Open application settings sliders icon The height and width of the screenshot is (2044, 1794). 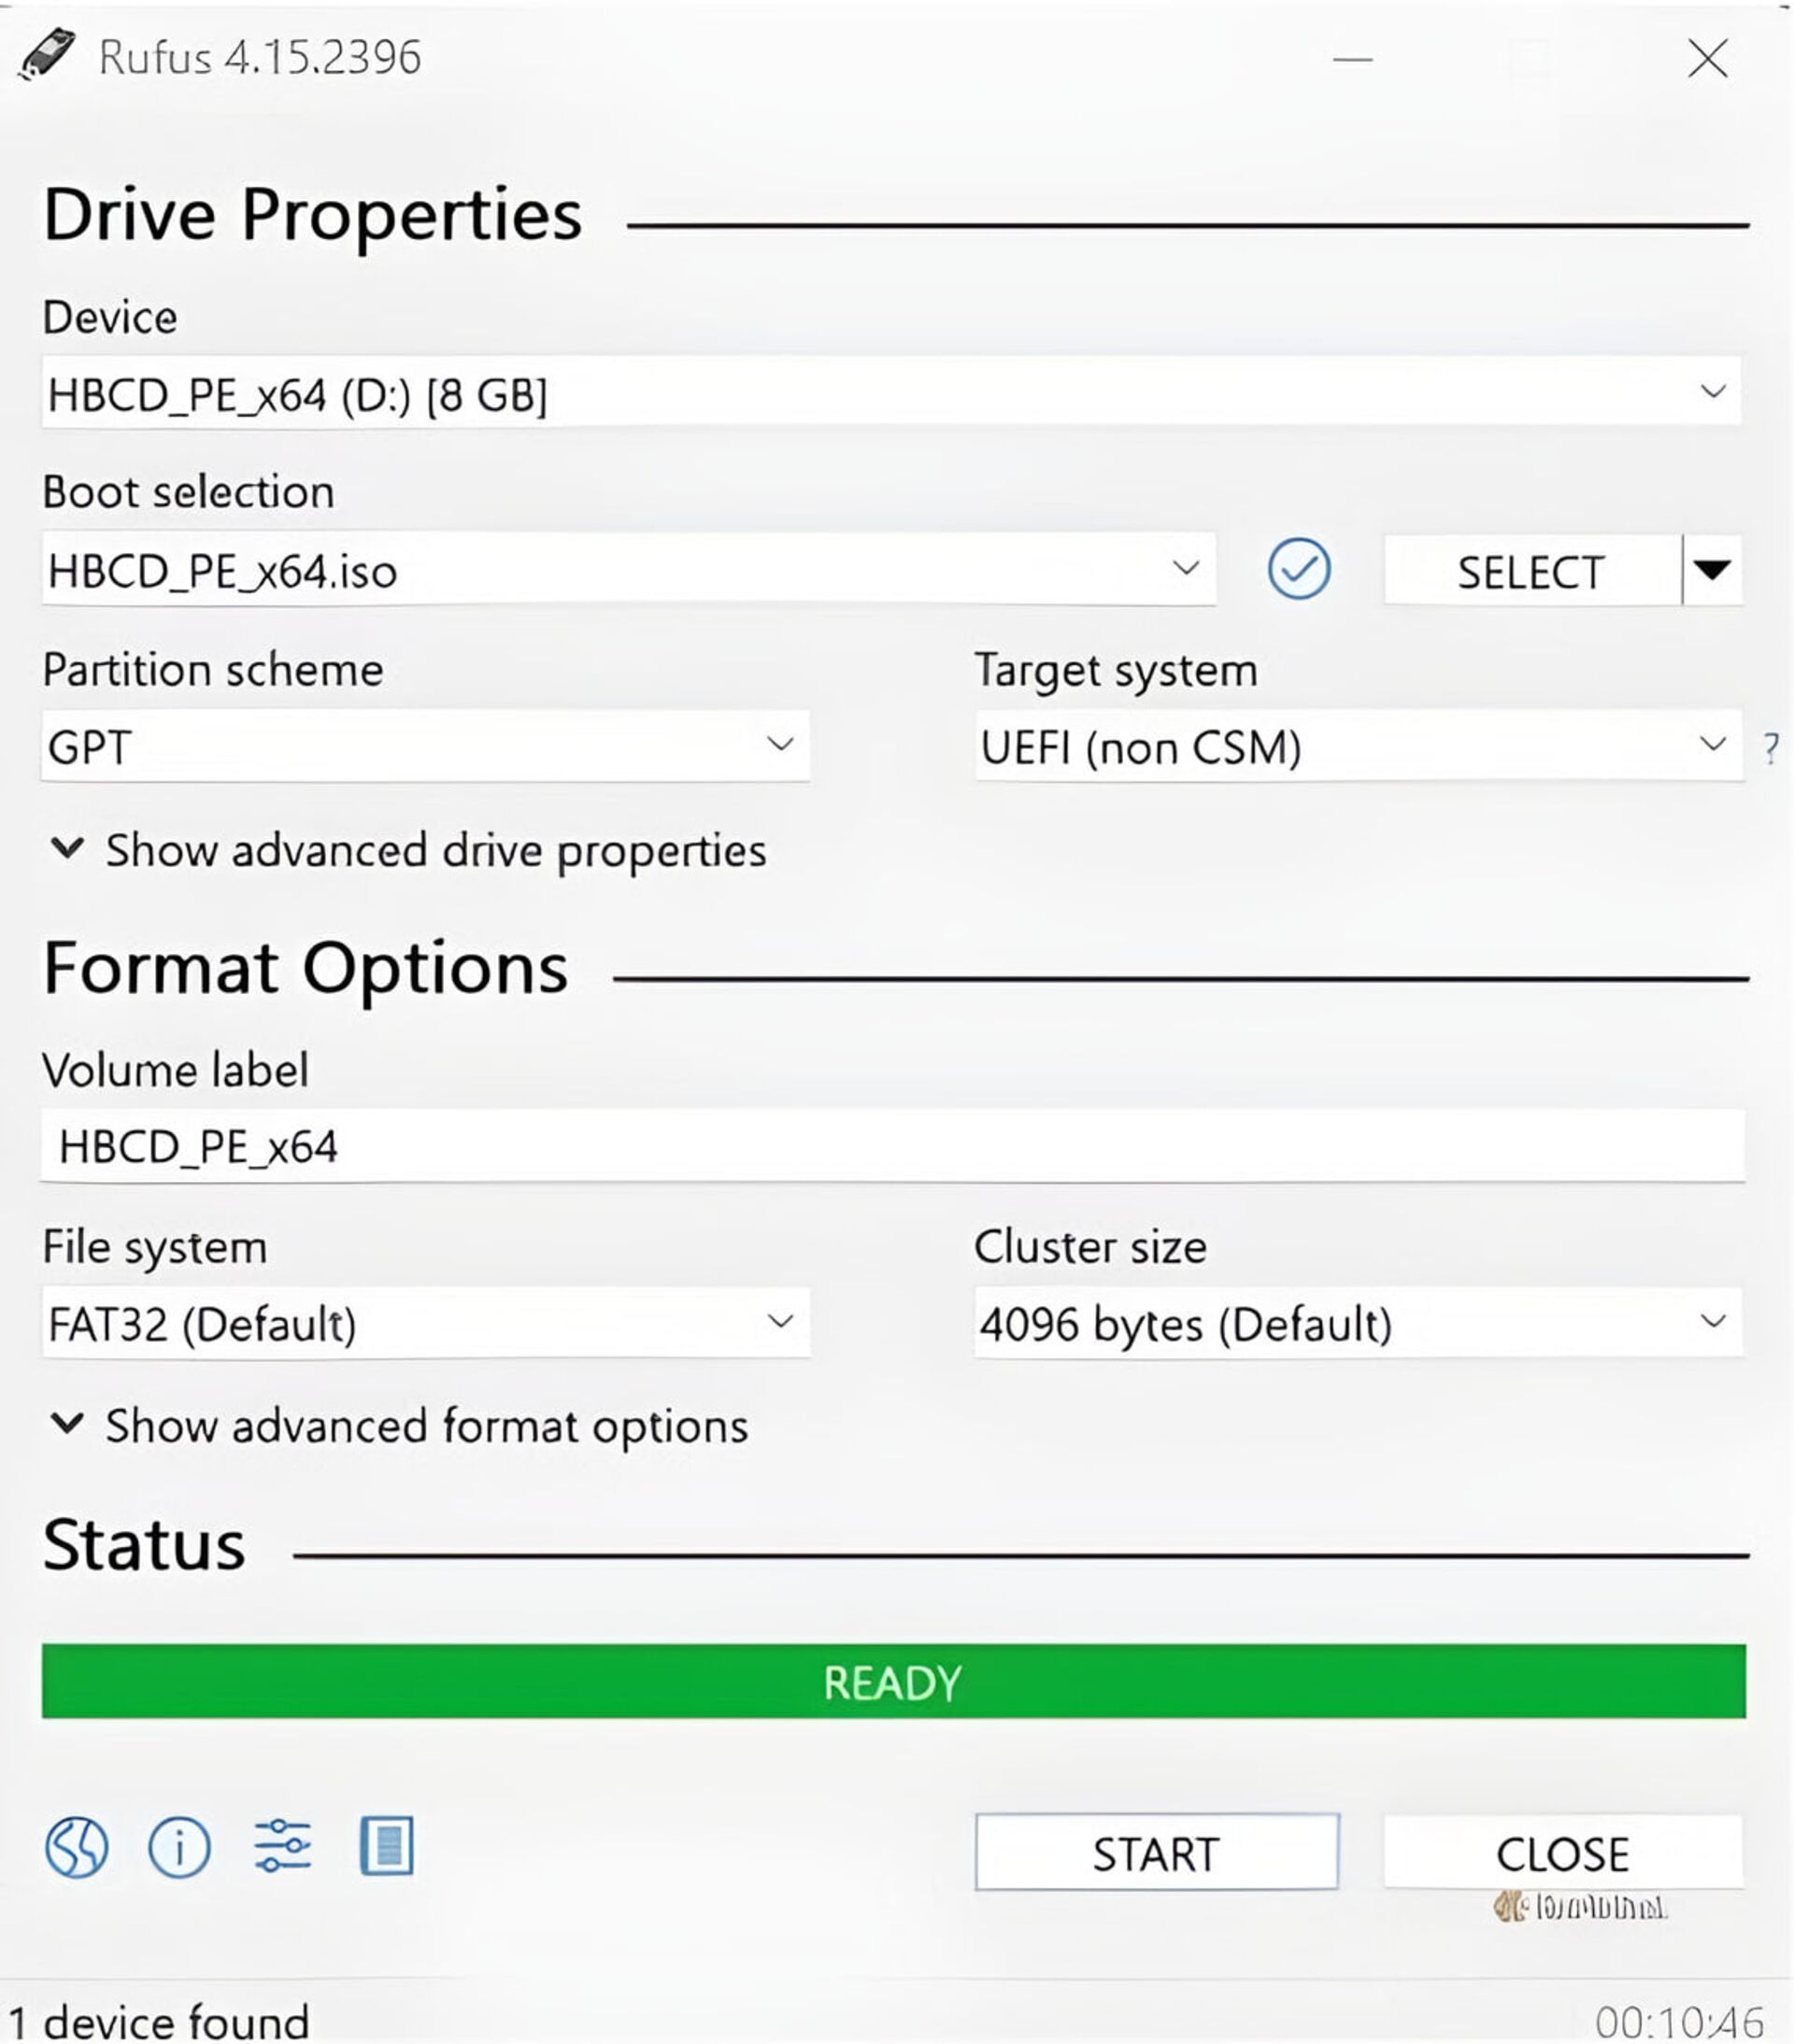tap(283, 1846)
